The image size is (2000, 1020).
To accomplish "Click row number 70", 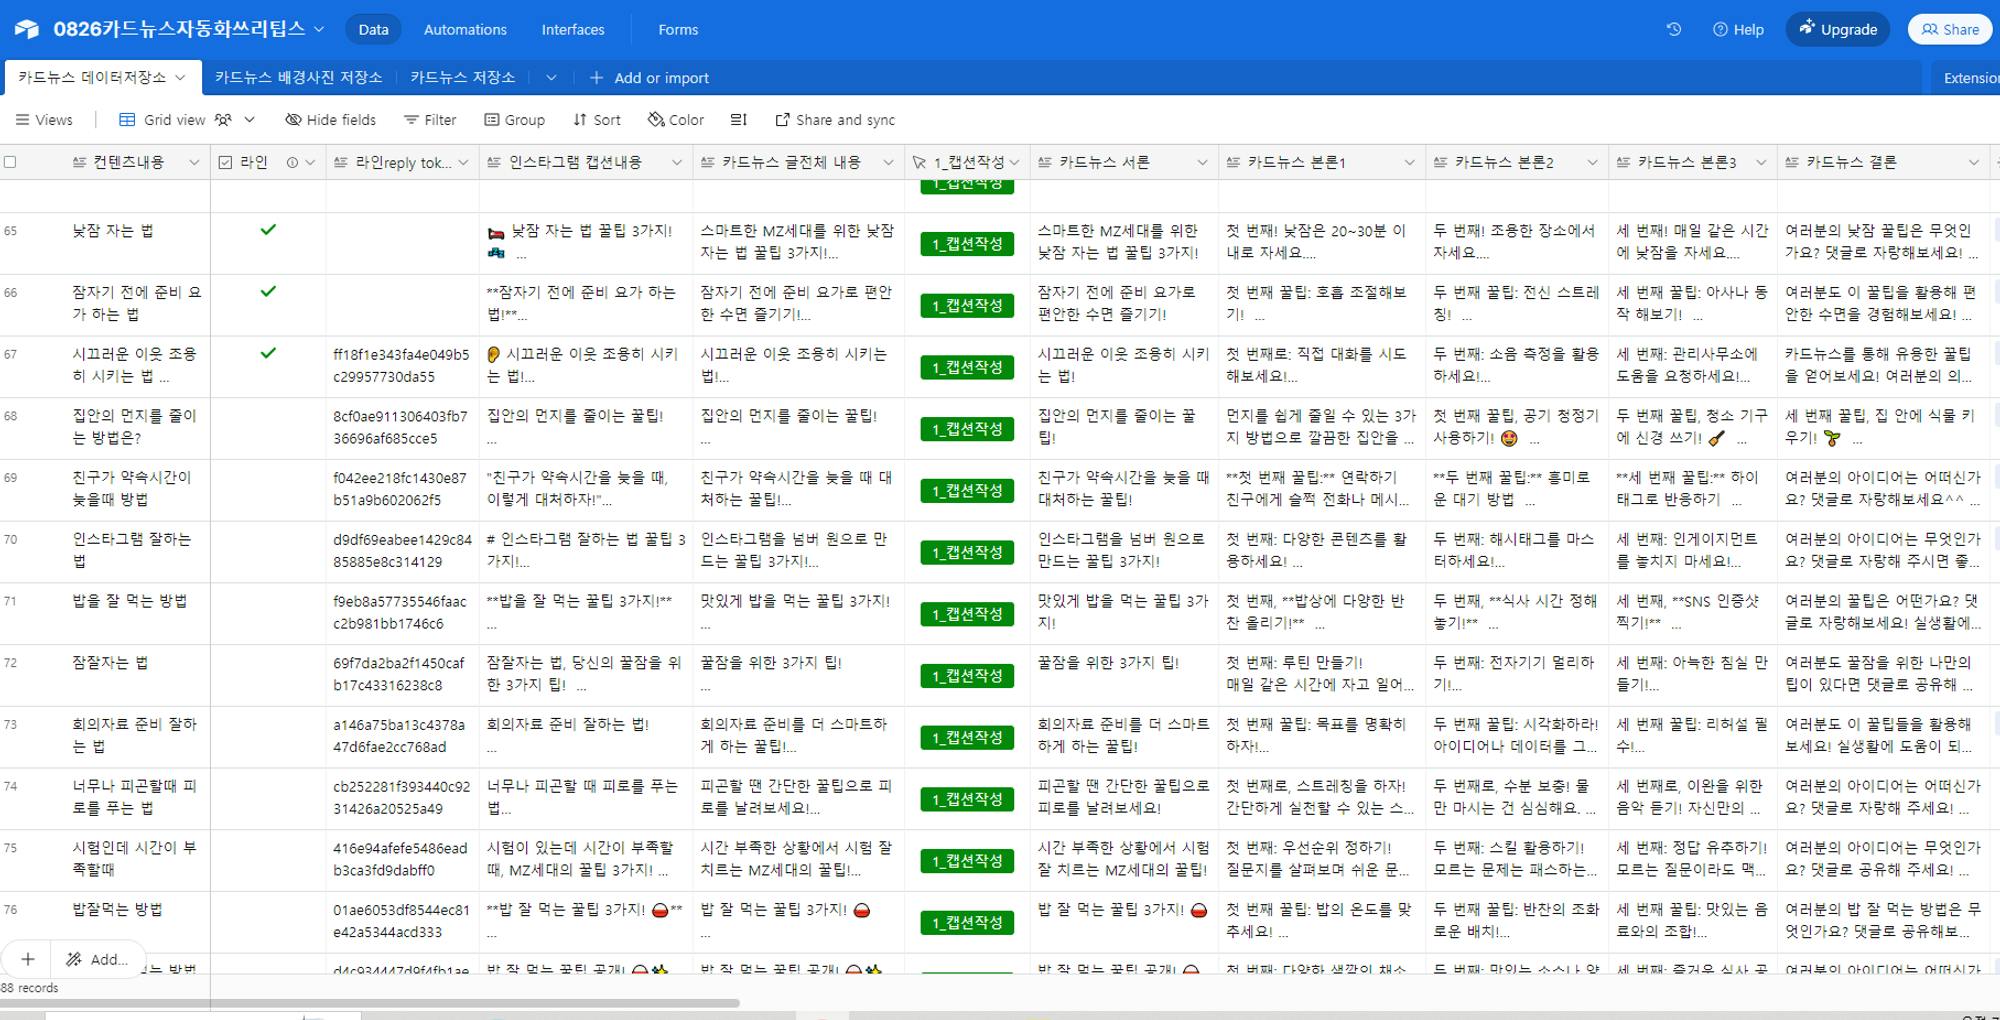I will (x=11, y=540).
